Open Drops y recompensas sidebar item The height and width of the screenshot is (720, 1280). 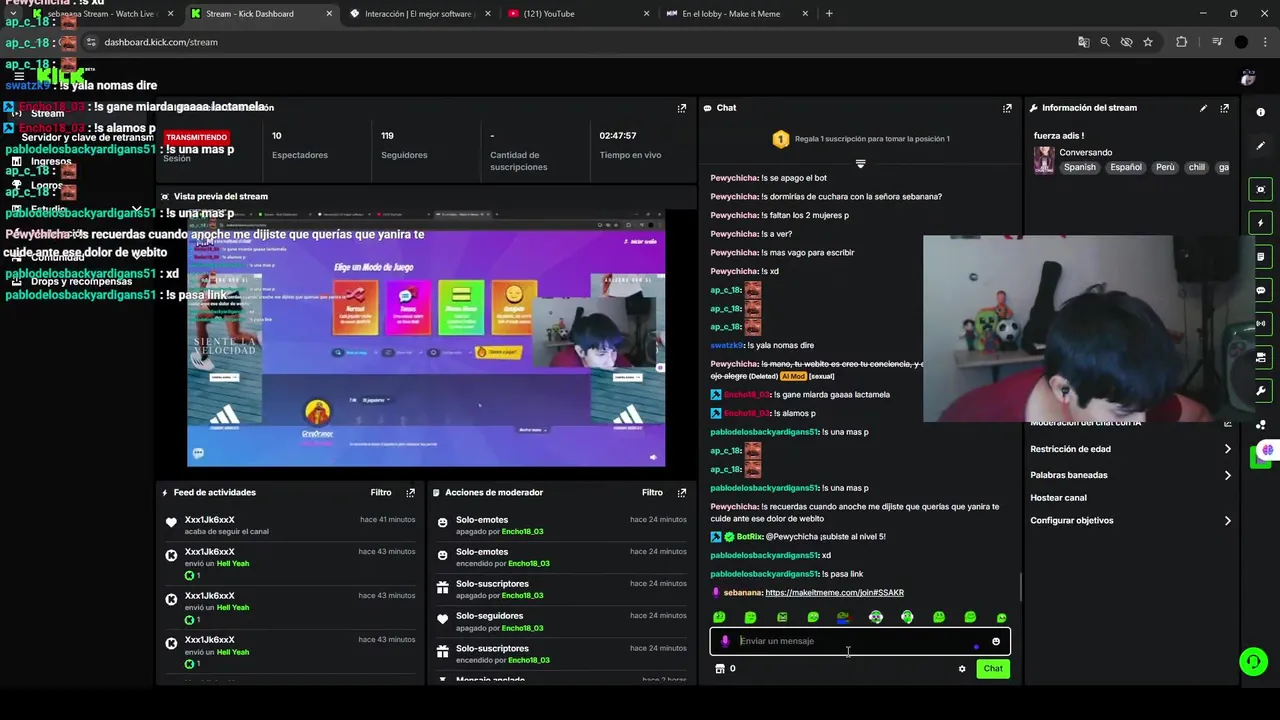pos(81,282)
